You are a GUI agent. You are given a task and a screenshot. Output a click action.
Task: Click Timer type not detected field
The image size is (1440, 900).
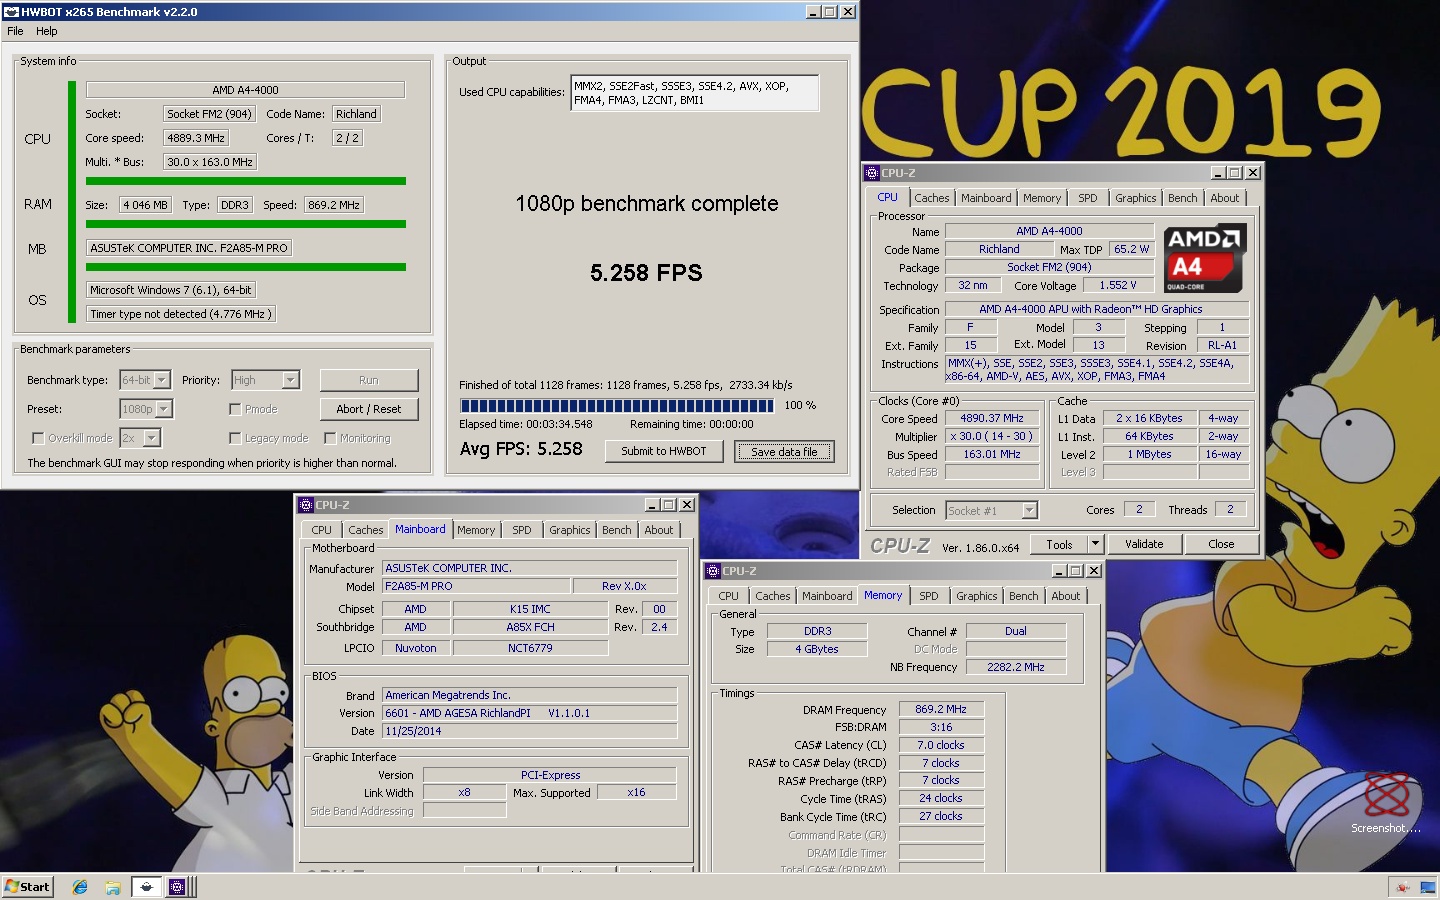pyautogui.click(x=180, y=314)
